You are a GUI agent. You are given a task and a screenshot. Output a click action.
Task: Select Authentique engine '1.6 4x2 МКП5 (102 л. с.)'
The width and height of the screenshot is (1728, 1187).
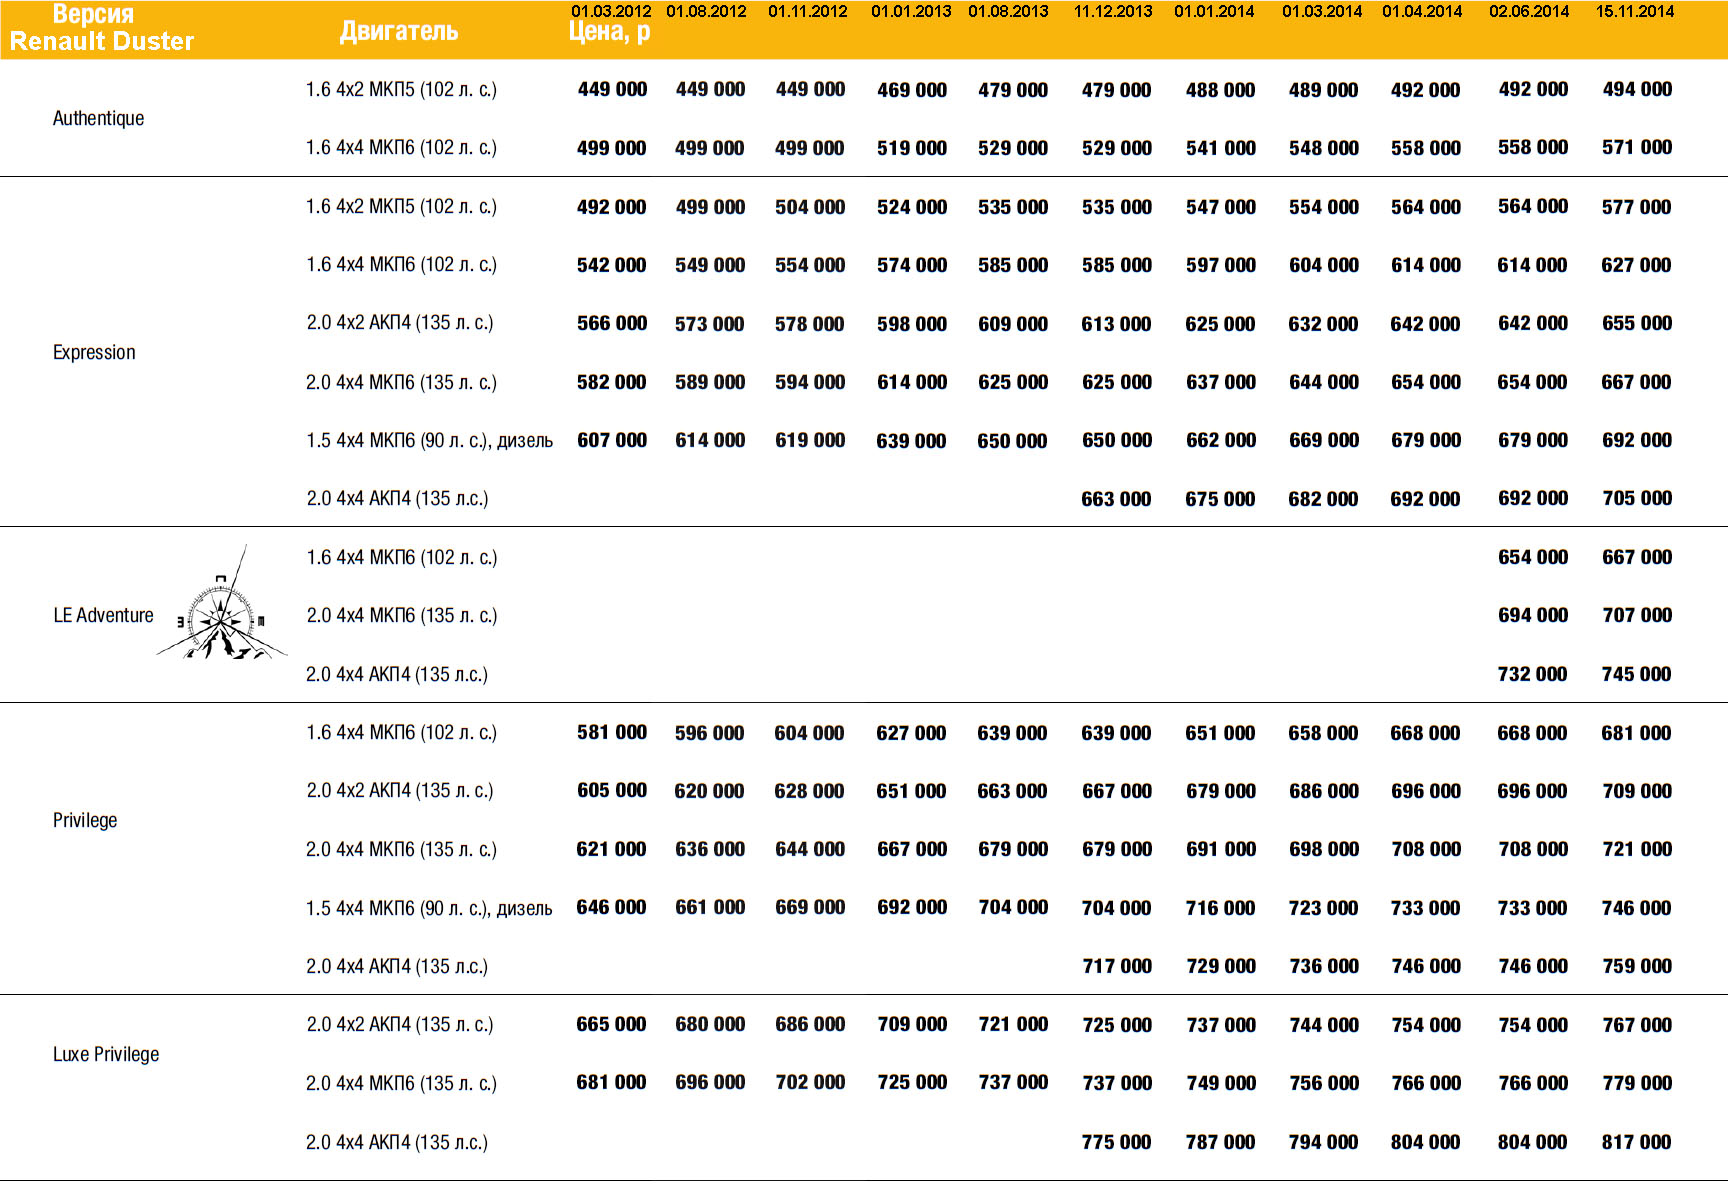(401, 89)
